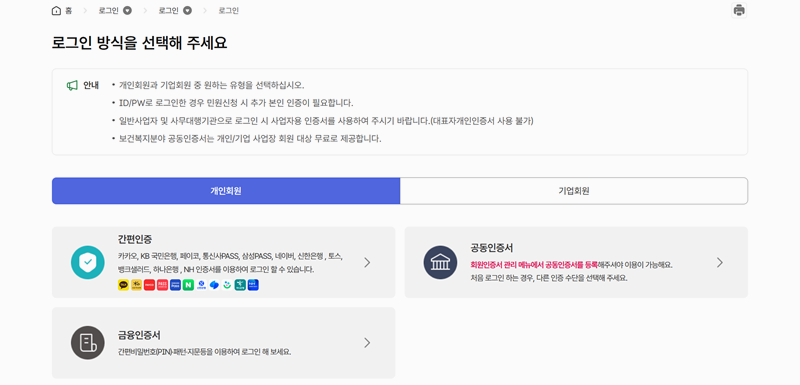Click notice line starting 일반사업자 및 사무대행기관
The height and width of the screenshot is (385, 800).
[326, 121]
